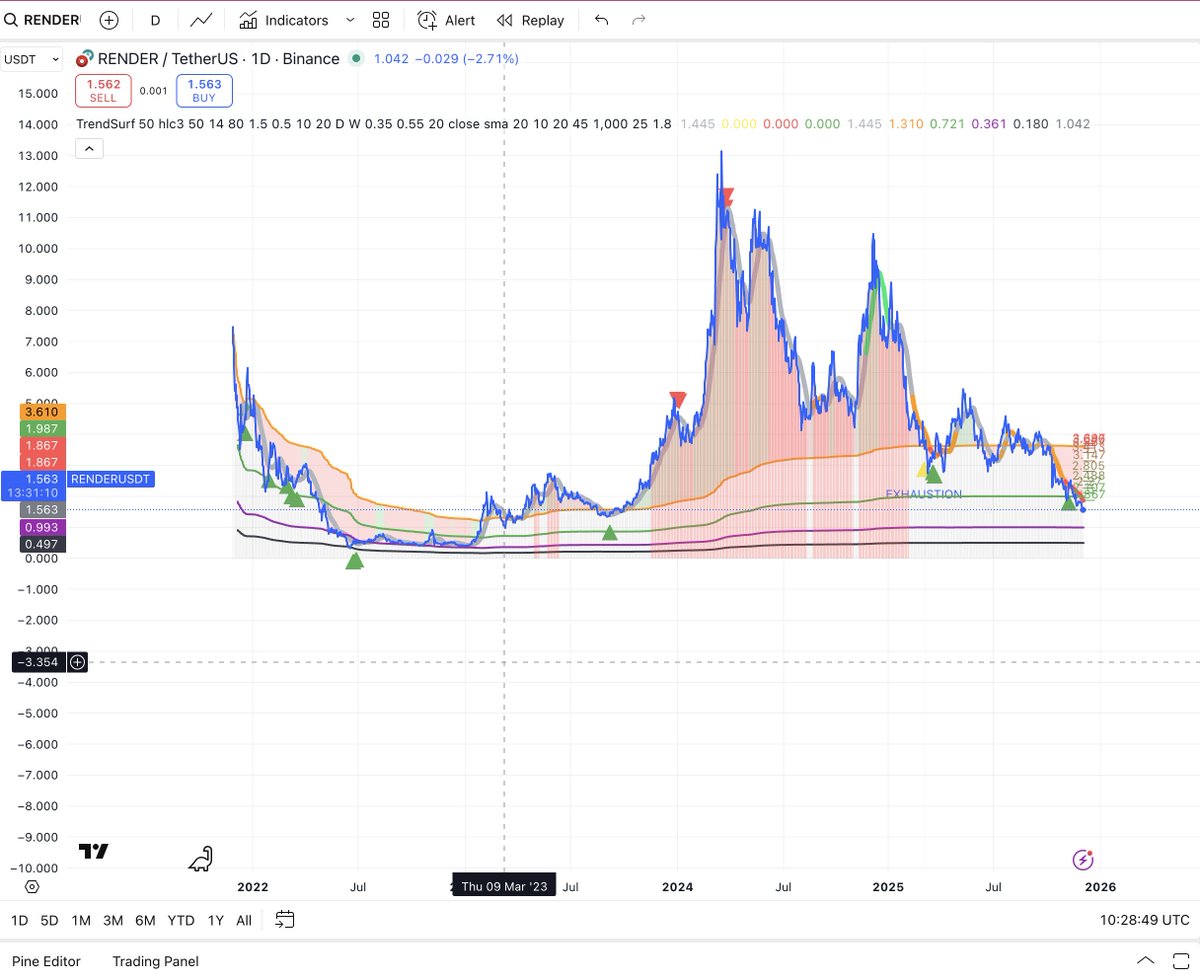
Task: Click the 0.001 spread value
Action: point(154,91)
